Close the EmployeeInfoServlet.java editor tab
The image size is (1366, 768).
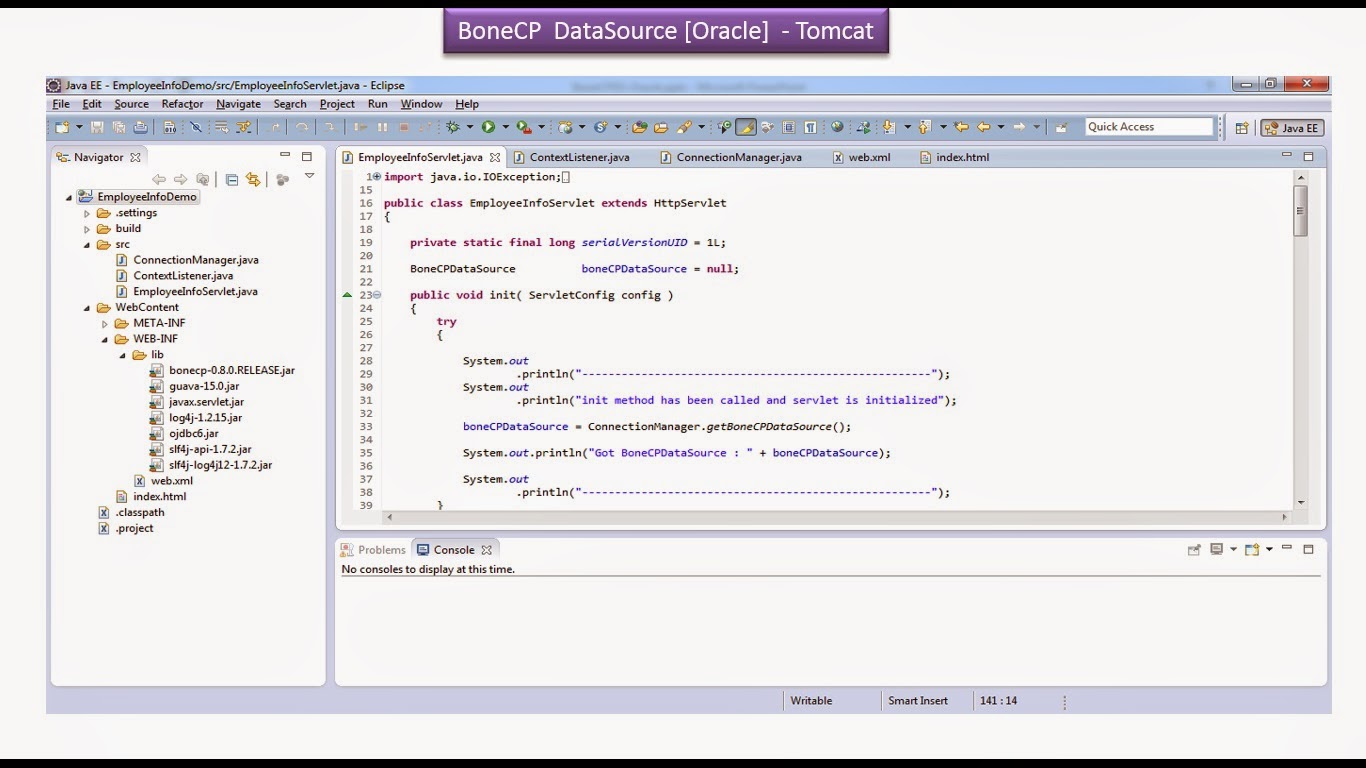(x=495, y=157)
